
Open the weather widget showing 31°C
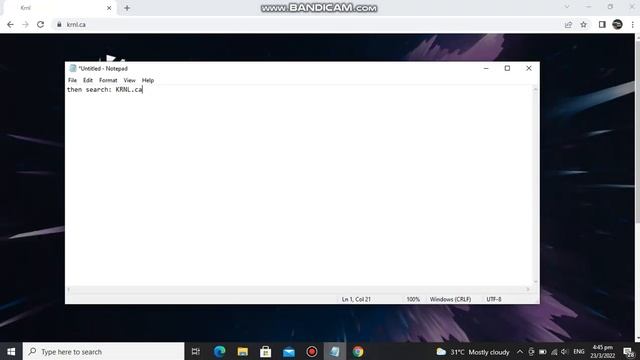pyautogui.click(x=473, y=351)
